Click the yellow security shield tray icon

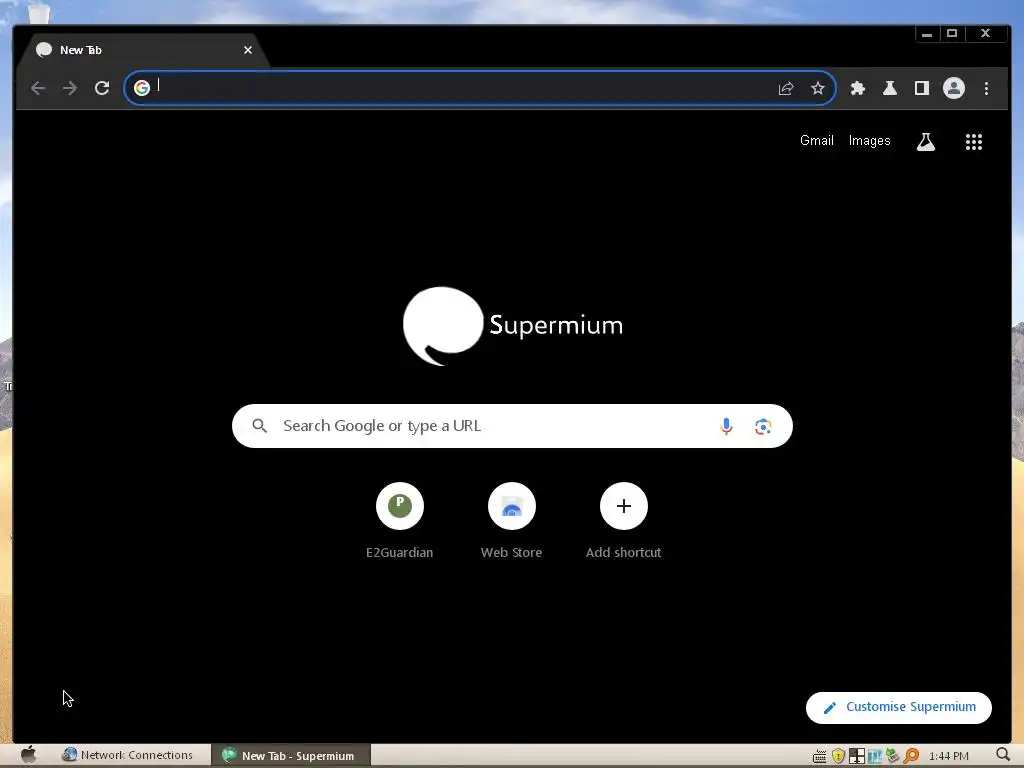(x=838, y=756)
